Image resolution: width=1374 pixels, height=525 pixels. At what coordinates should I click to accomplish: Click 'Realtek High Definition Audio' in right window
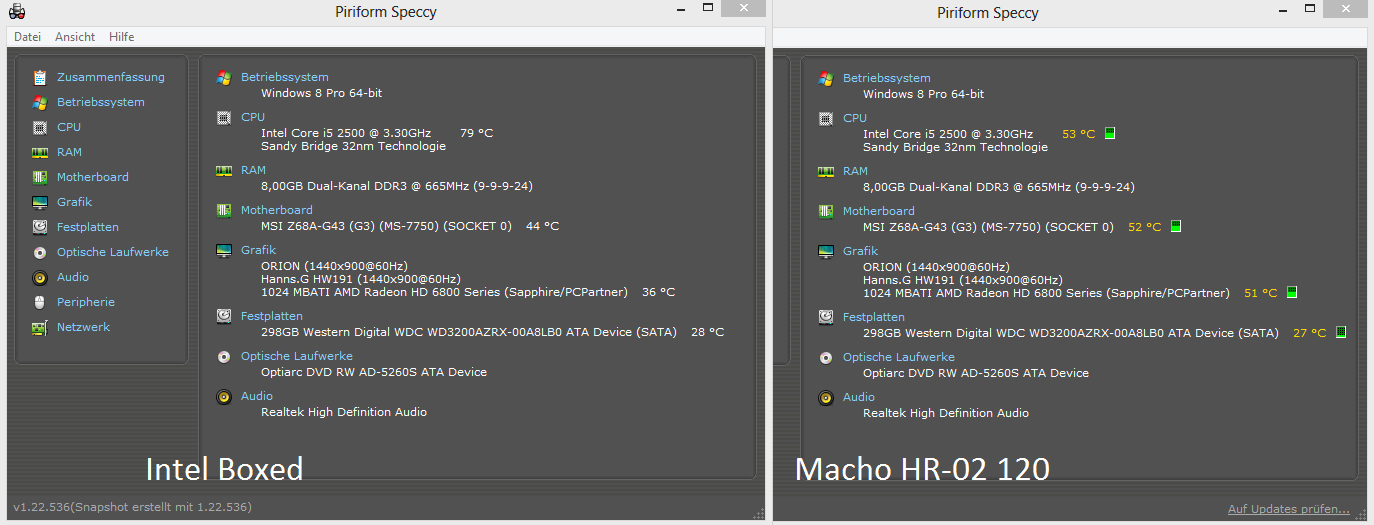point(946,412)
